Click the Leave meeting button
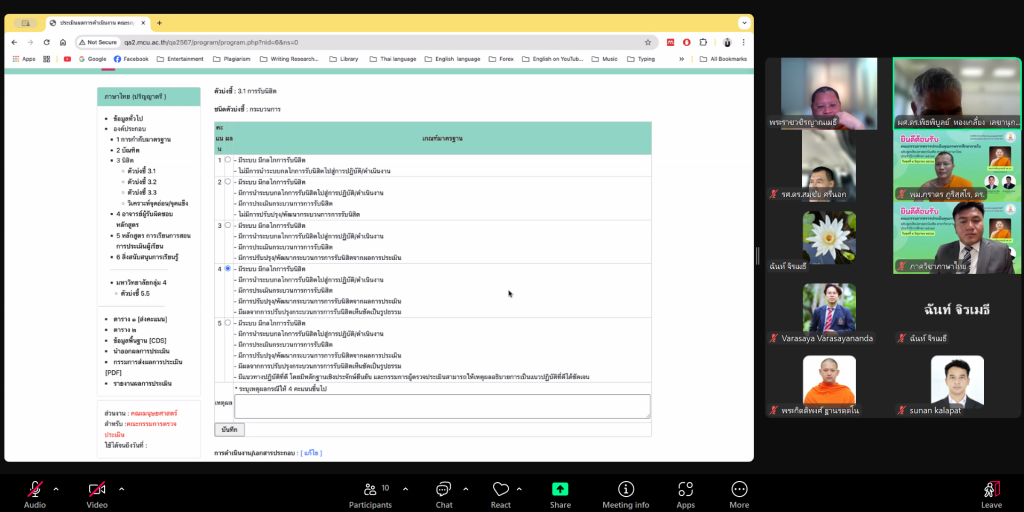1024x512 pixels. coord(991,494)
